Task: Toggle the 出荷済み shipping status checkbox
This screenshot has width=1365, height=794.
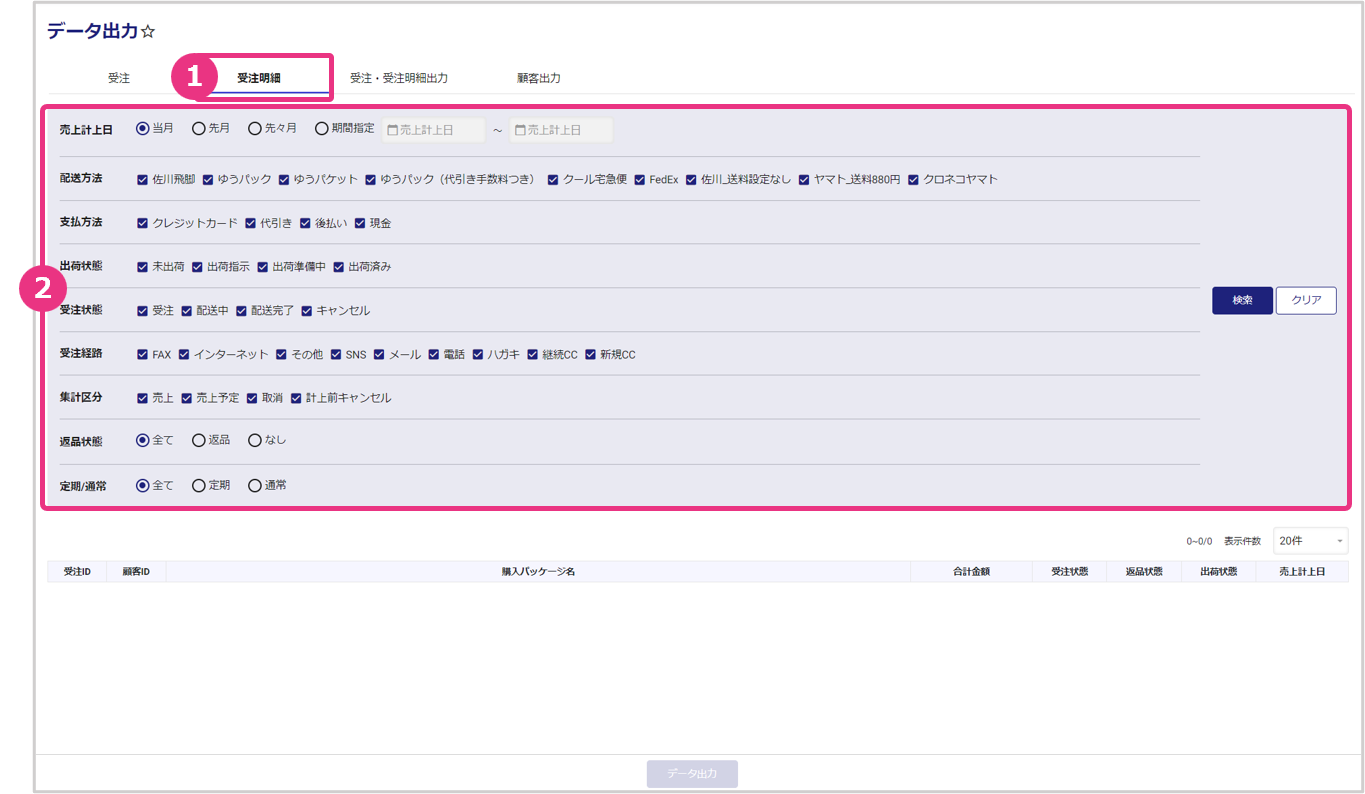Action: coord(339,267)
